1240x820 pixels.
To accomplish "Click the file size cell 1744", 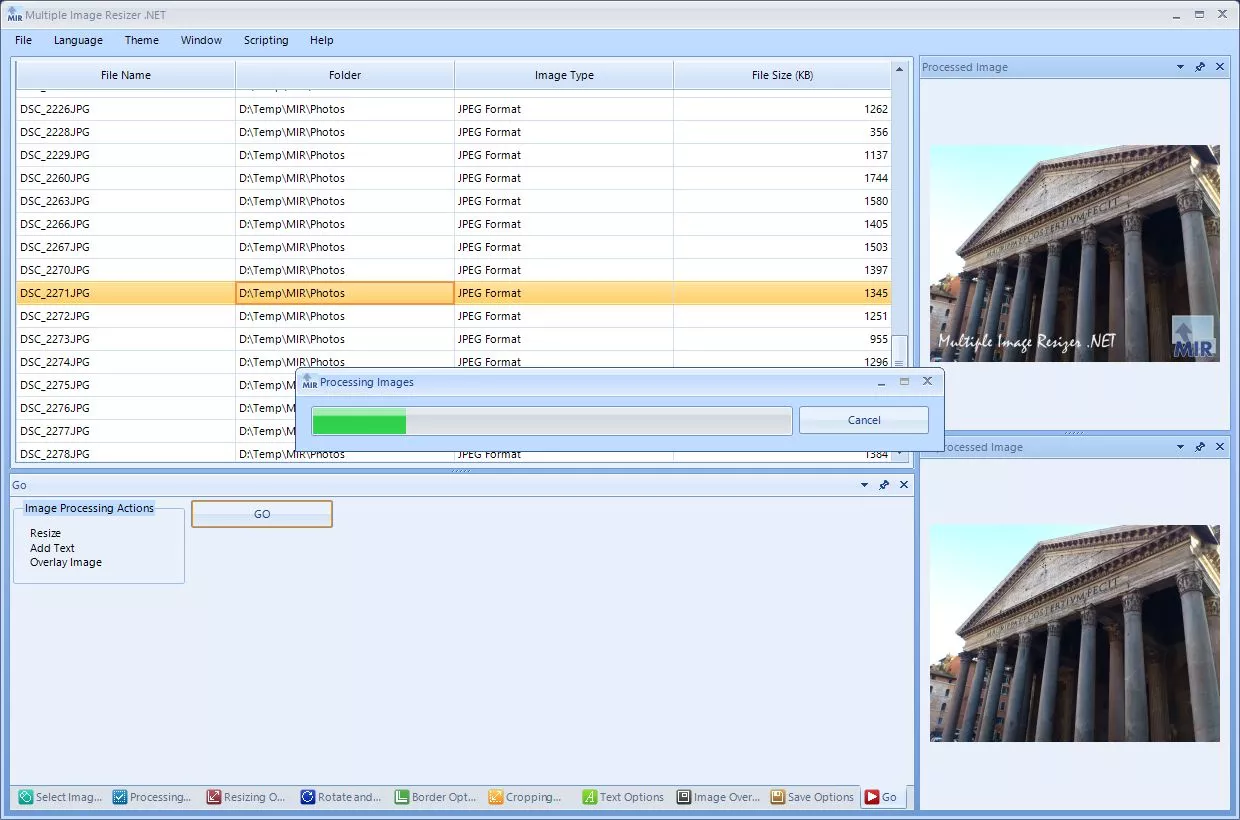I will 782,178.
